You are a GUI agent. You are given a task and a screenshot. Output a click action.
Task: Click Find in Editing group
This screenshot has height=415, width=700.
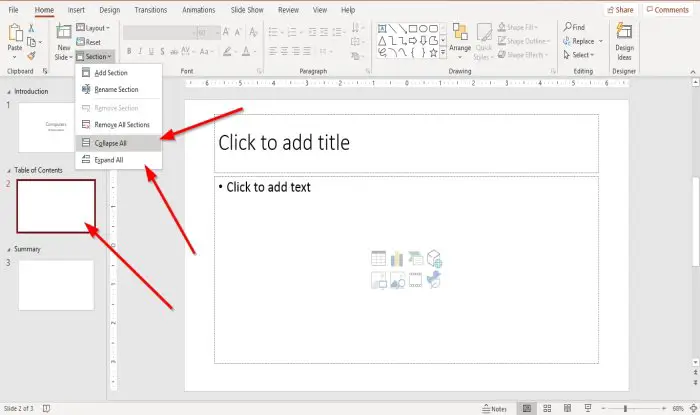574,27
